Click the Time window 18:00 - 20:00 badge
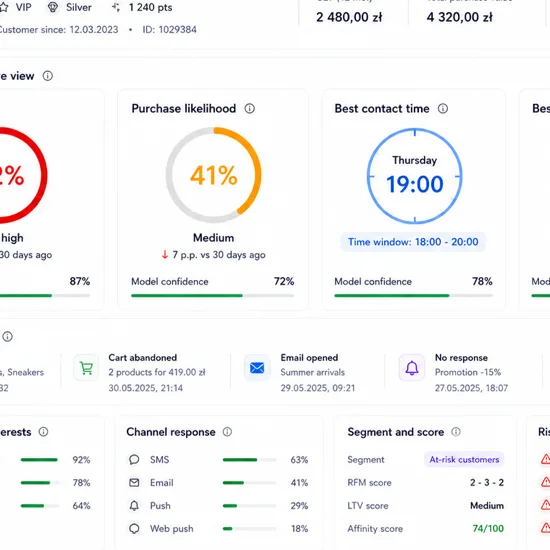This screenshot has width=550, height=550. 413,242
